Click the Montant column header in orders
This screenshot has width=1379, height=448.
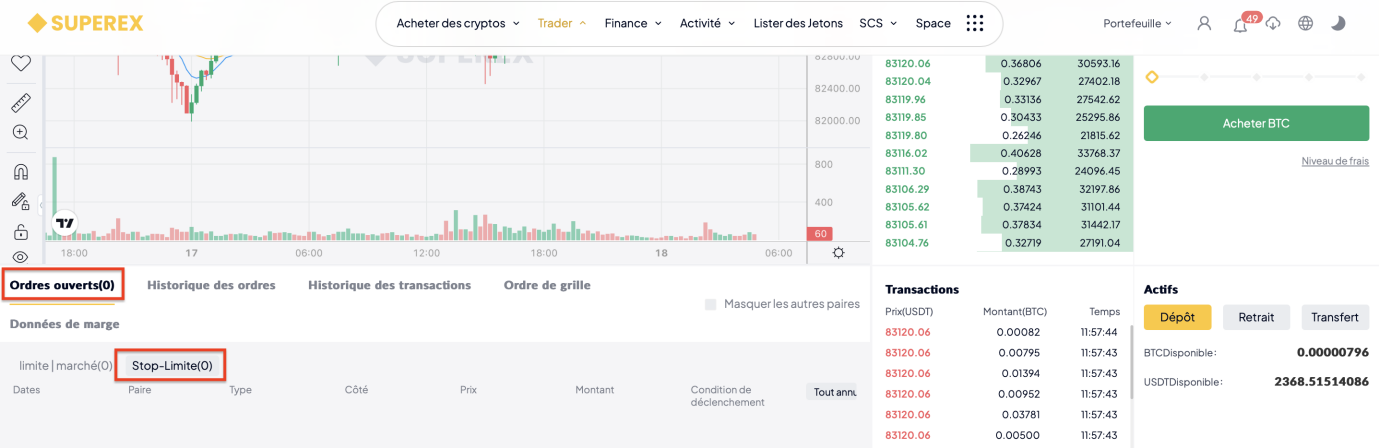pos(595,390)
